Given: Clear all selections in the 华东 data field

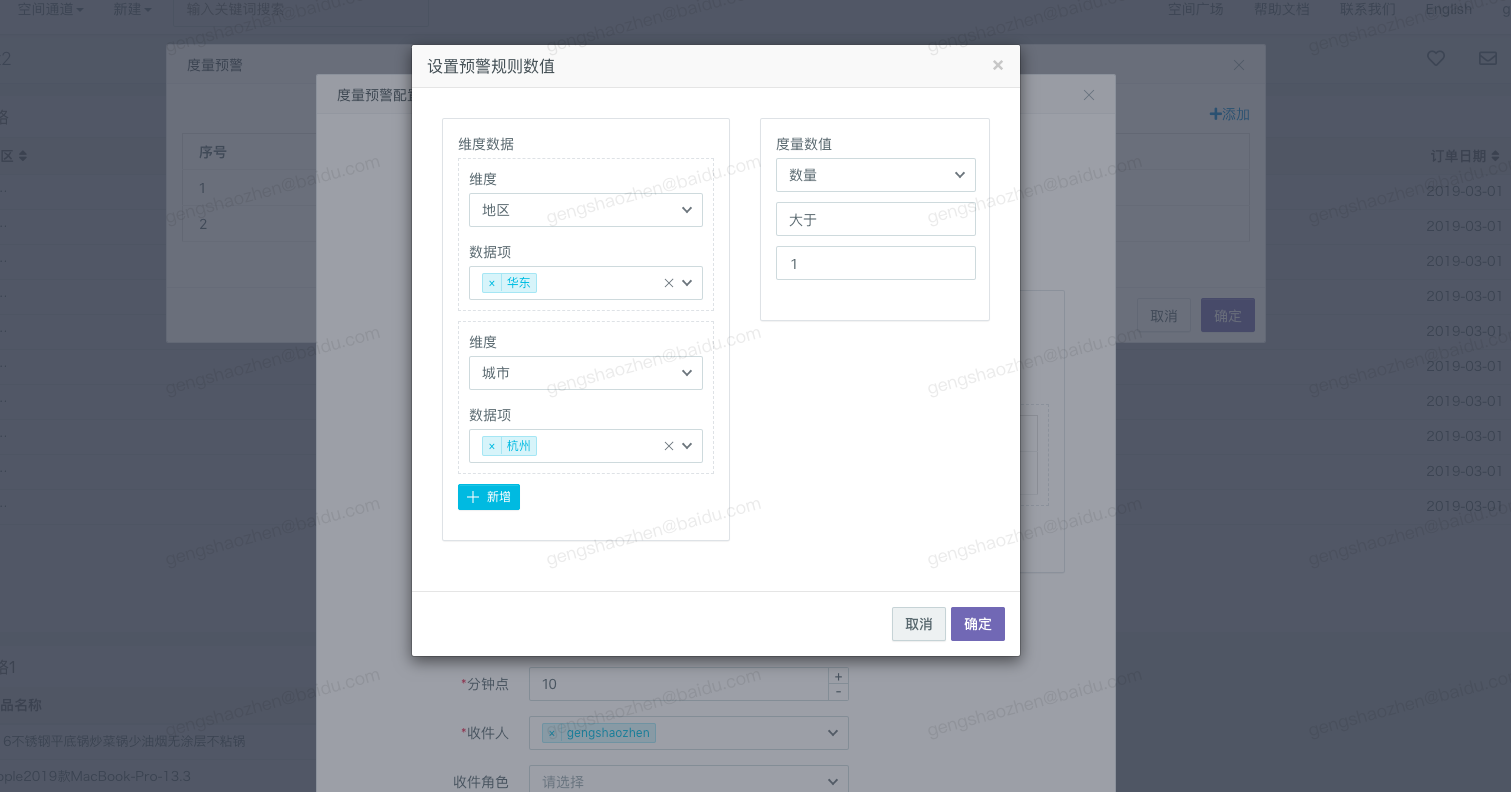Looking at the screenshot, I should (669, 283).
